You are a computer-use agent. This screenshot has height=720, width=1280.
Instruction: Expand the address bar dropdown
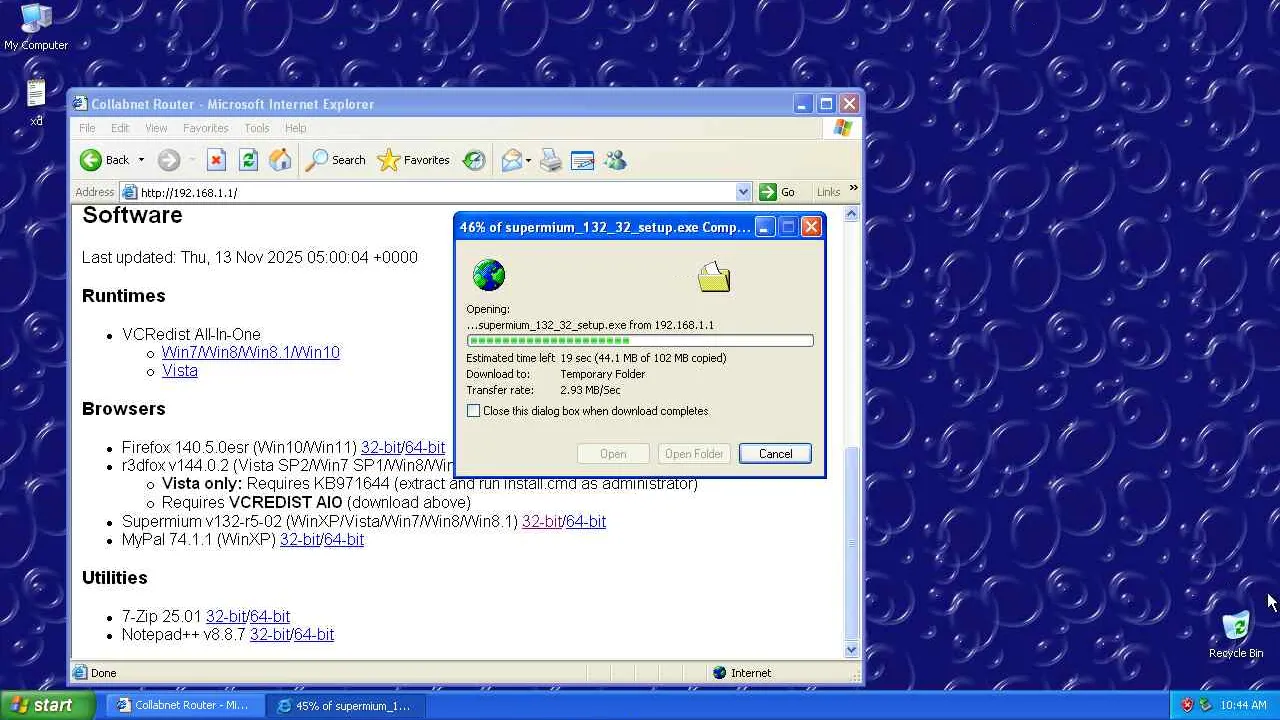tap(743, 192)
